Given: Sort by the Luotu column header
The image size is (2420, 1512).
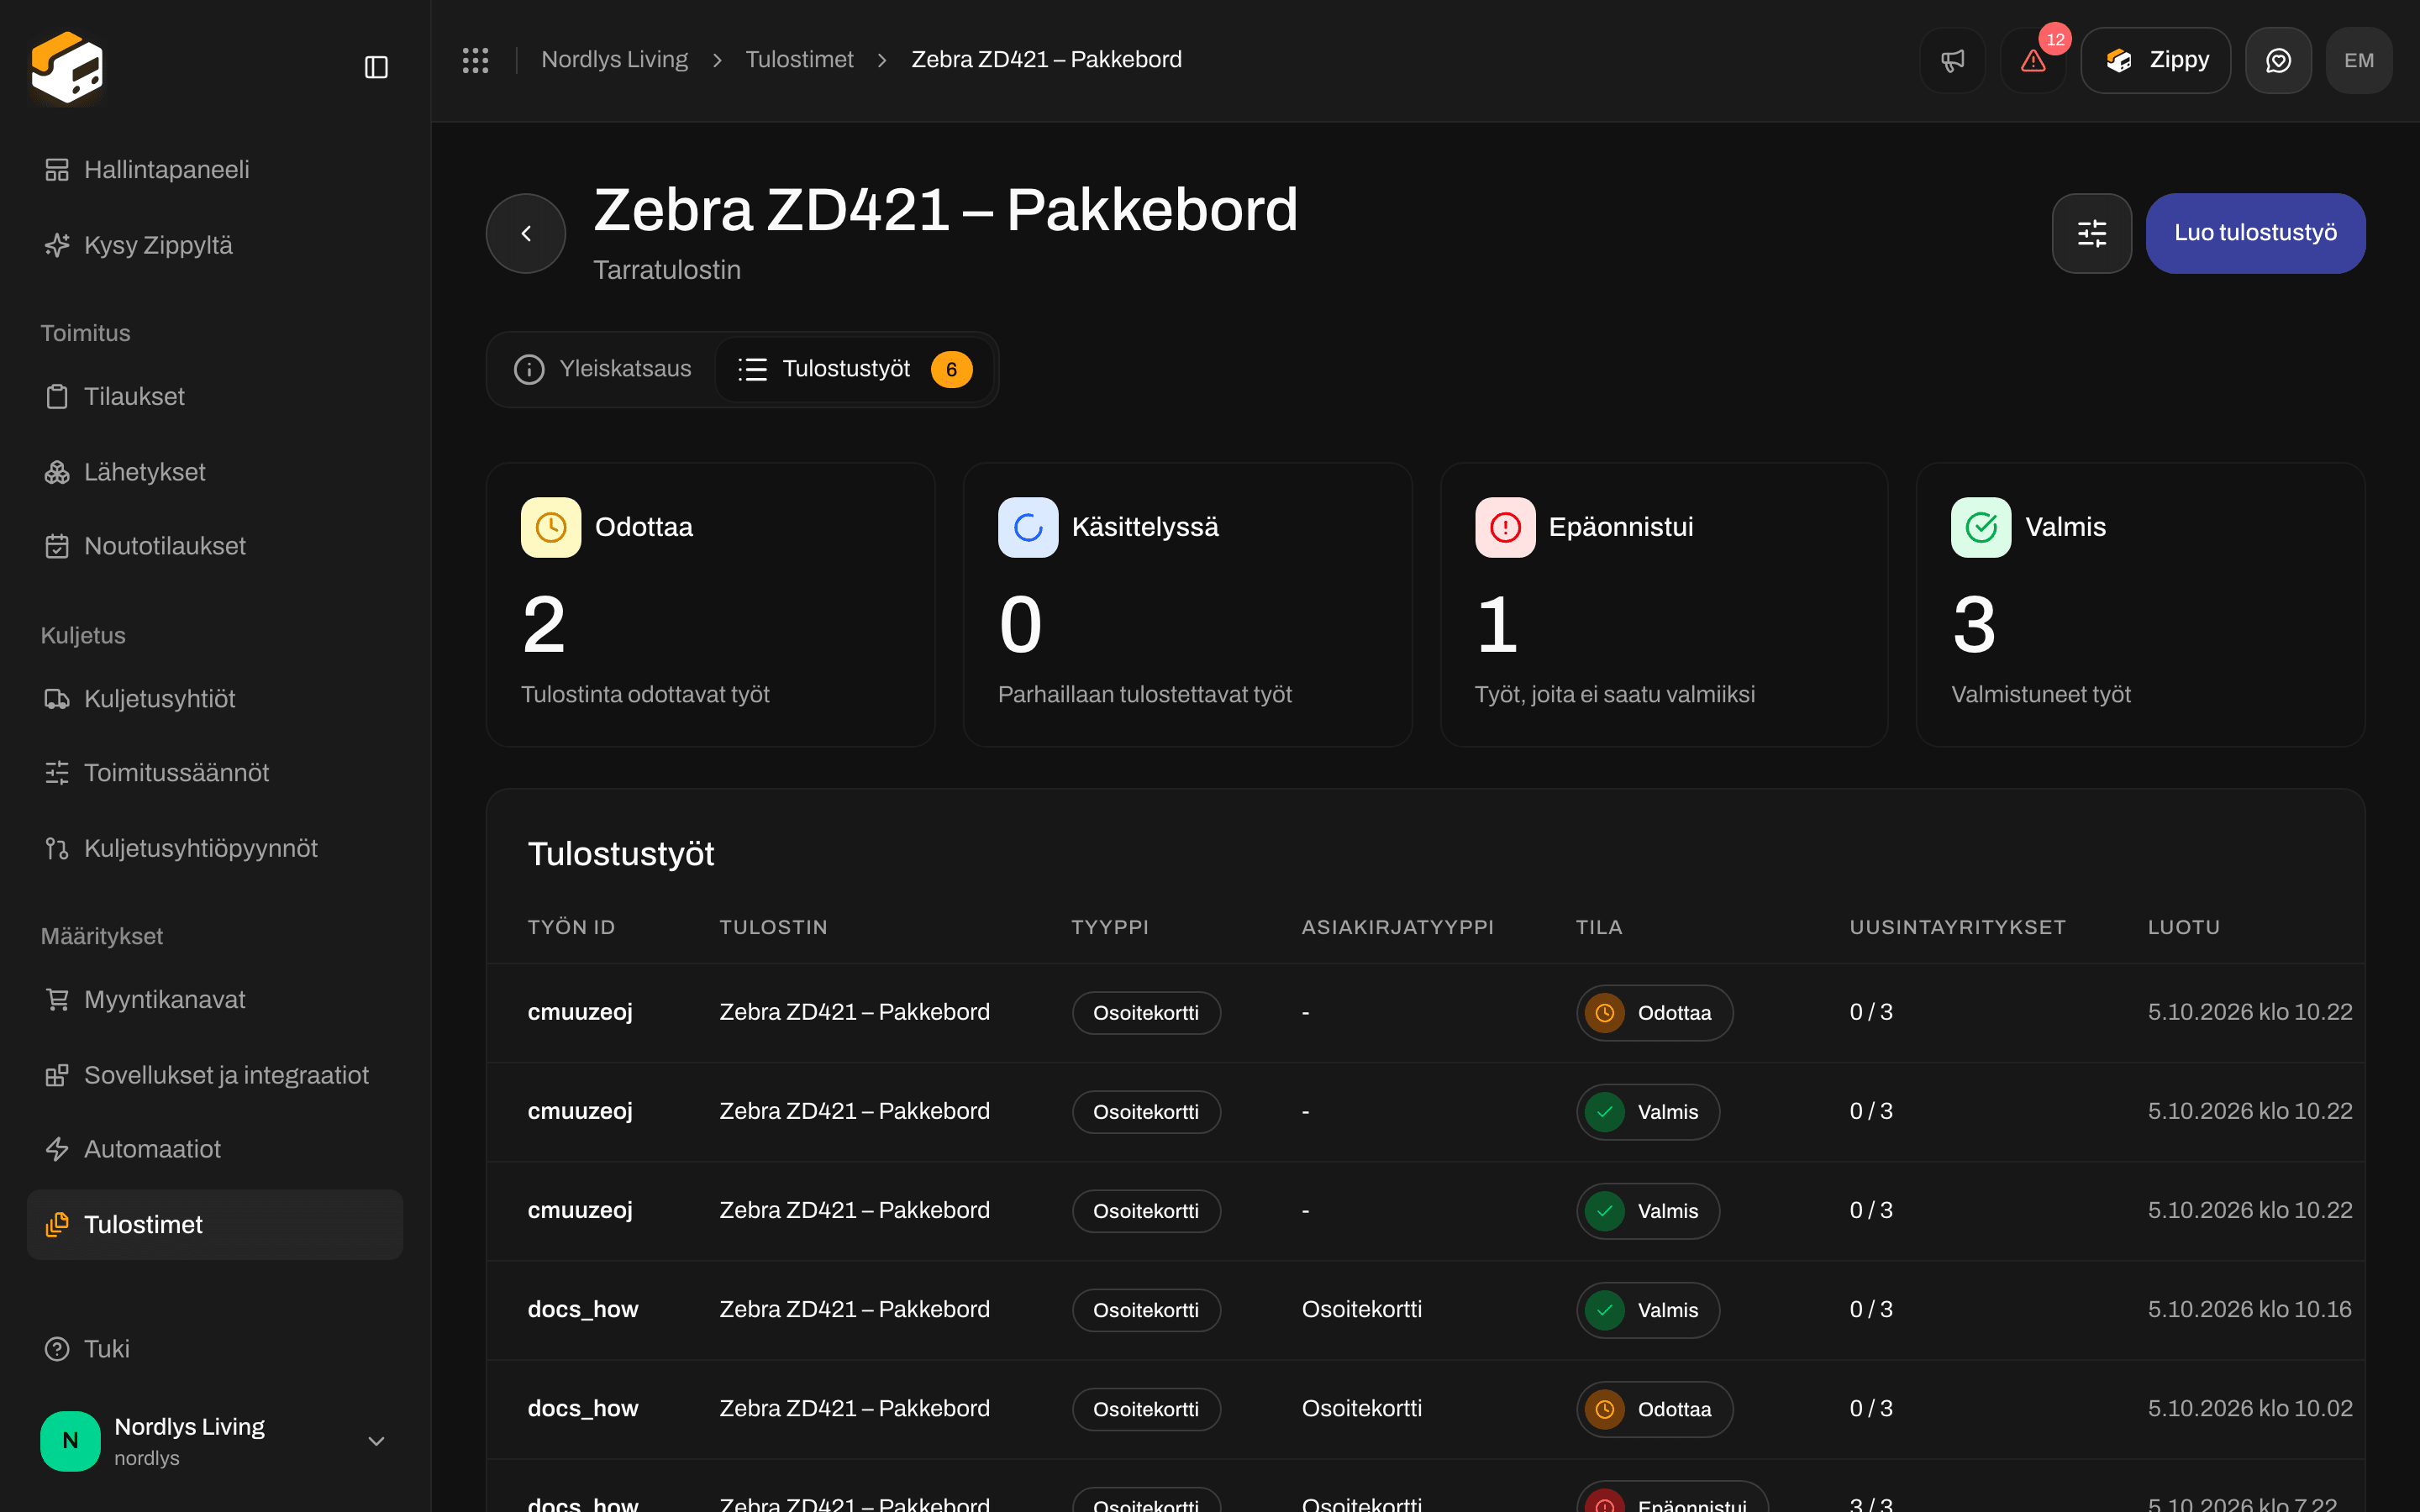Looking at the screenshot, I should pyautogui.click(x=2184, y=927).
